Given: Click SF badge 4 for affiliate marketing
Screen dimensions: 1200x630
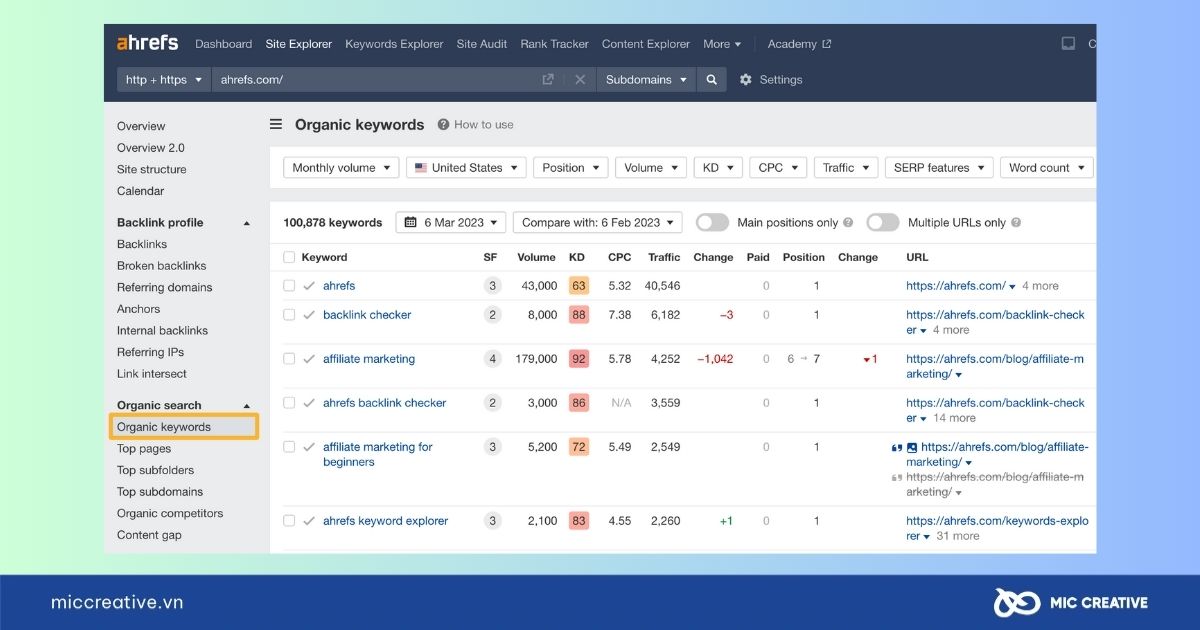Looking at the screenshot, I should point(491,359).
